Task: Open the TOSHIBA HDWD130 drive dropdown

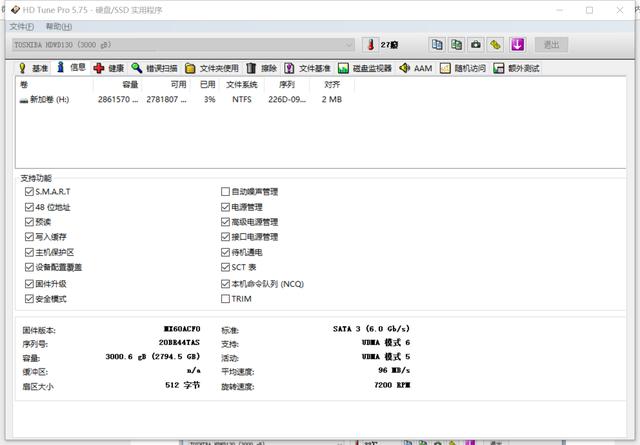Action: point(183,44)
